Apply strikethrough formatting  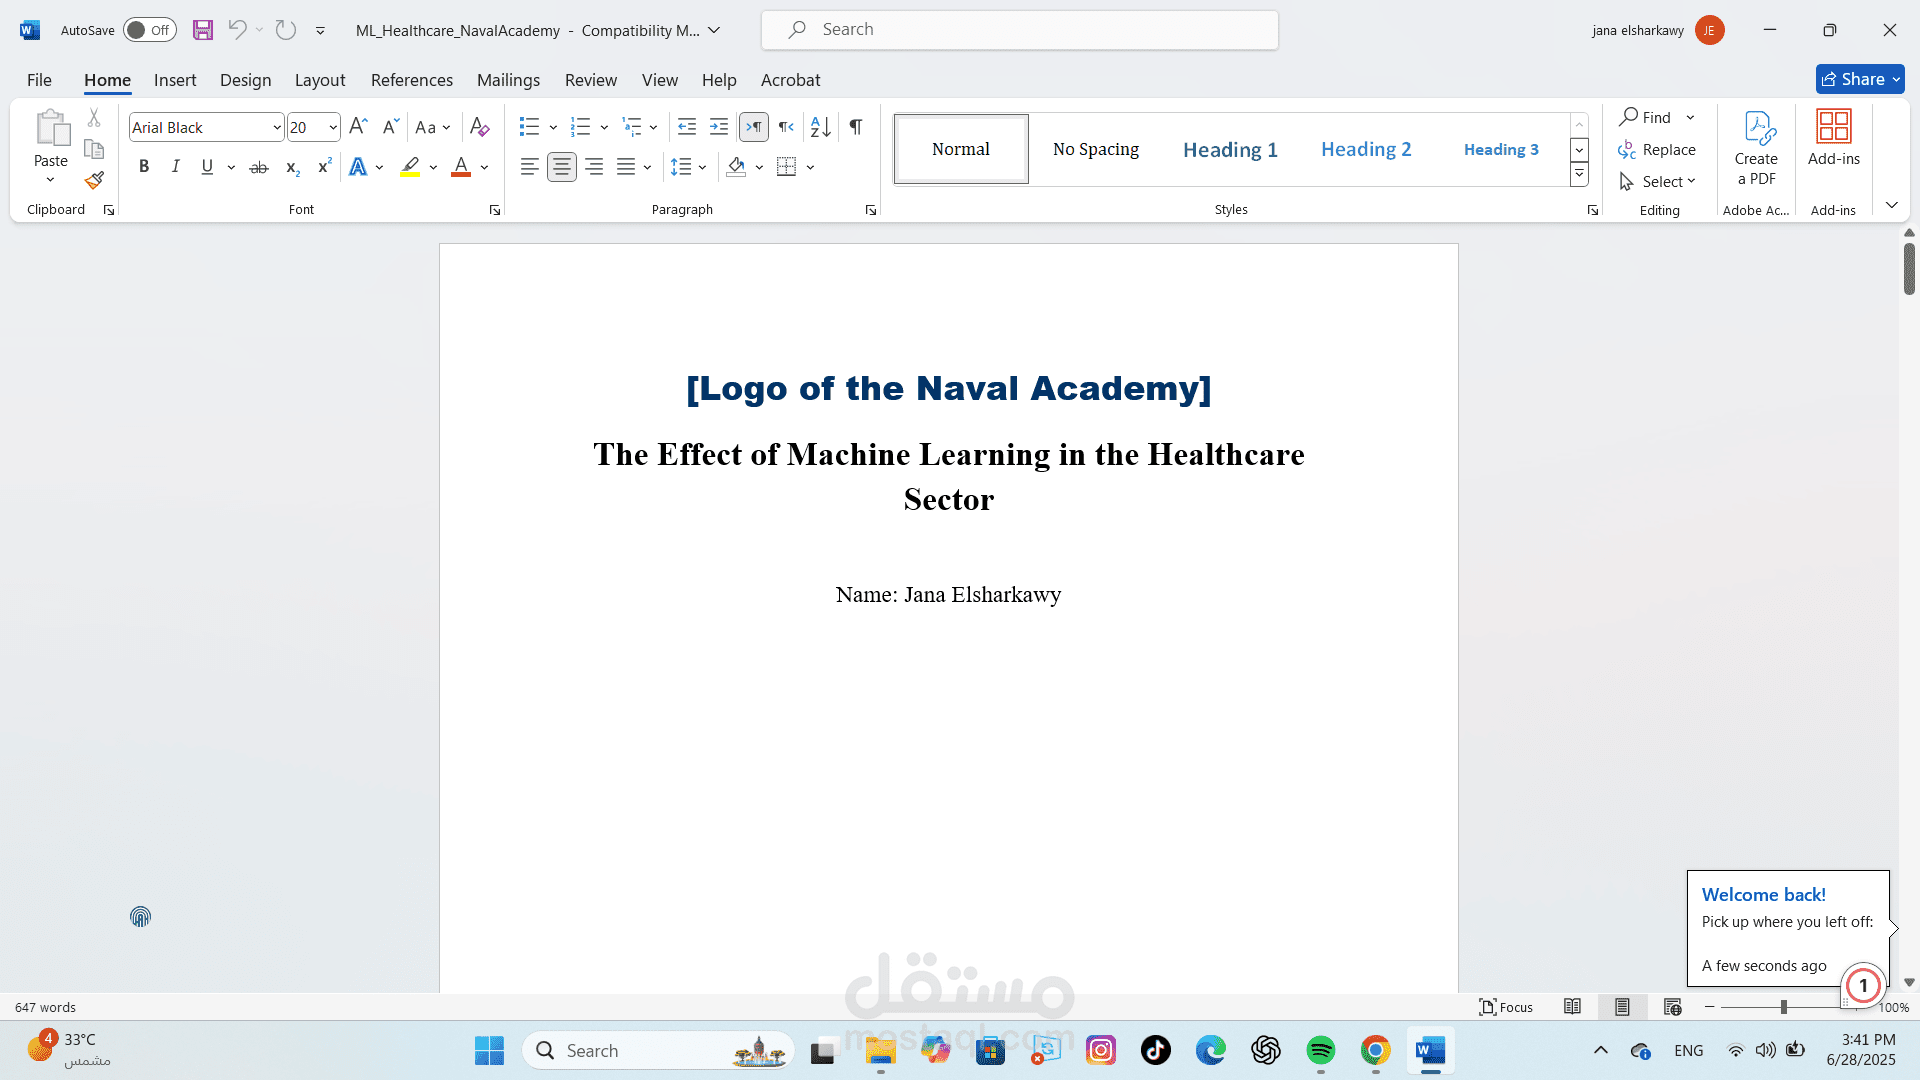tap(259, 167)
